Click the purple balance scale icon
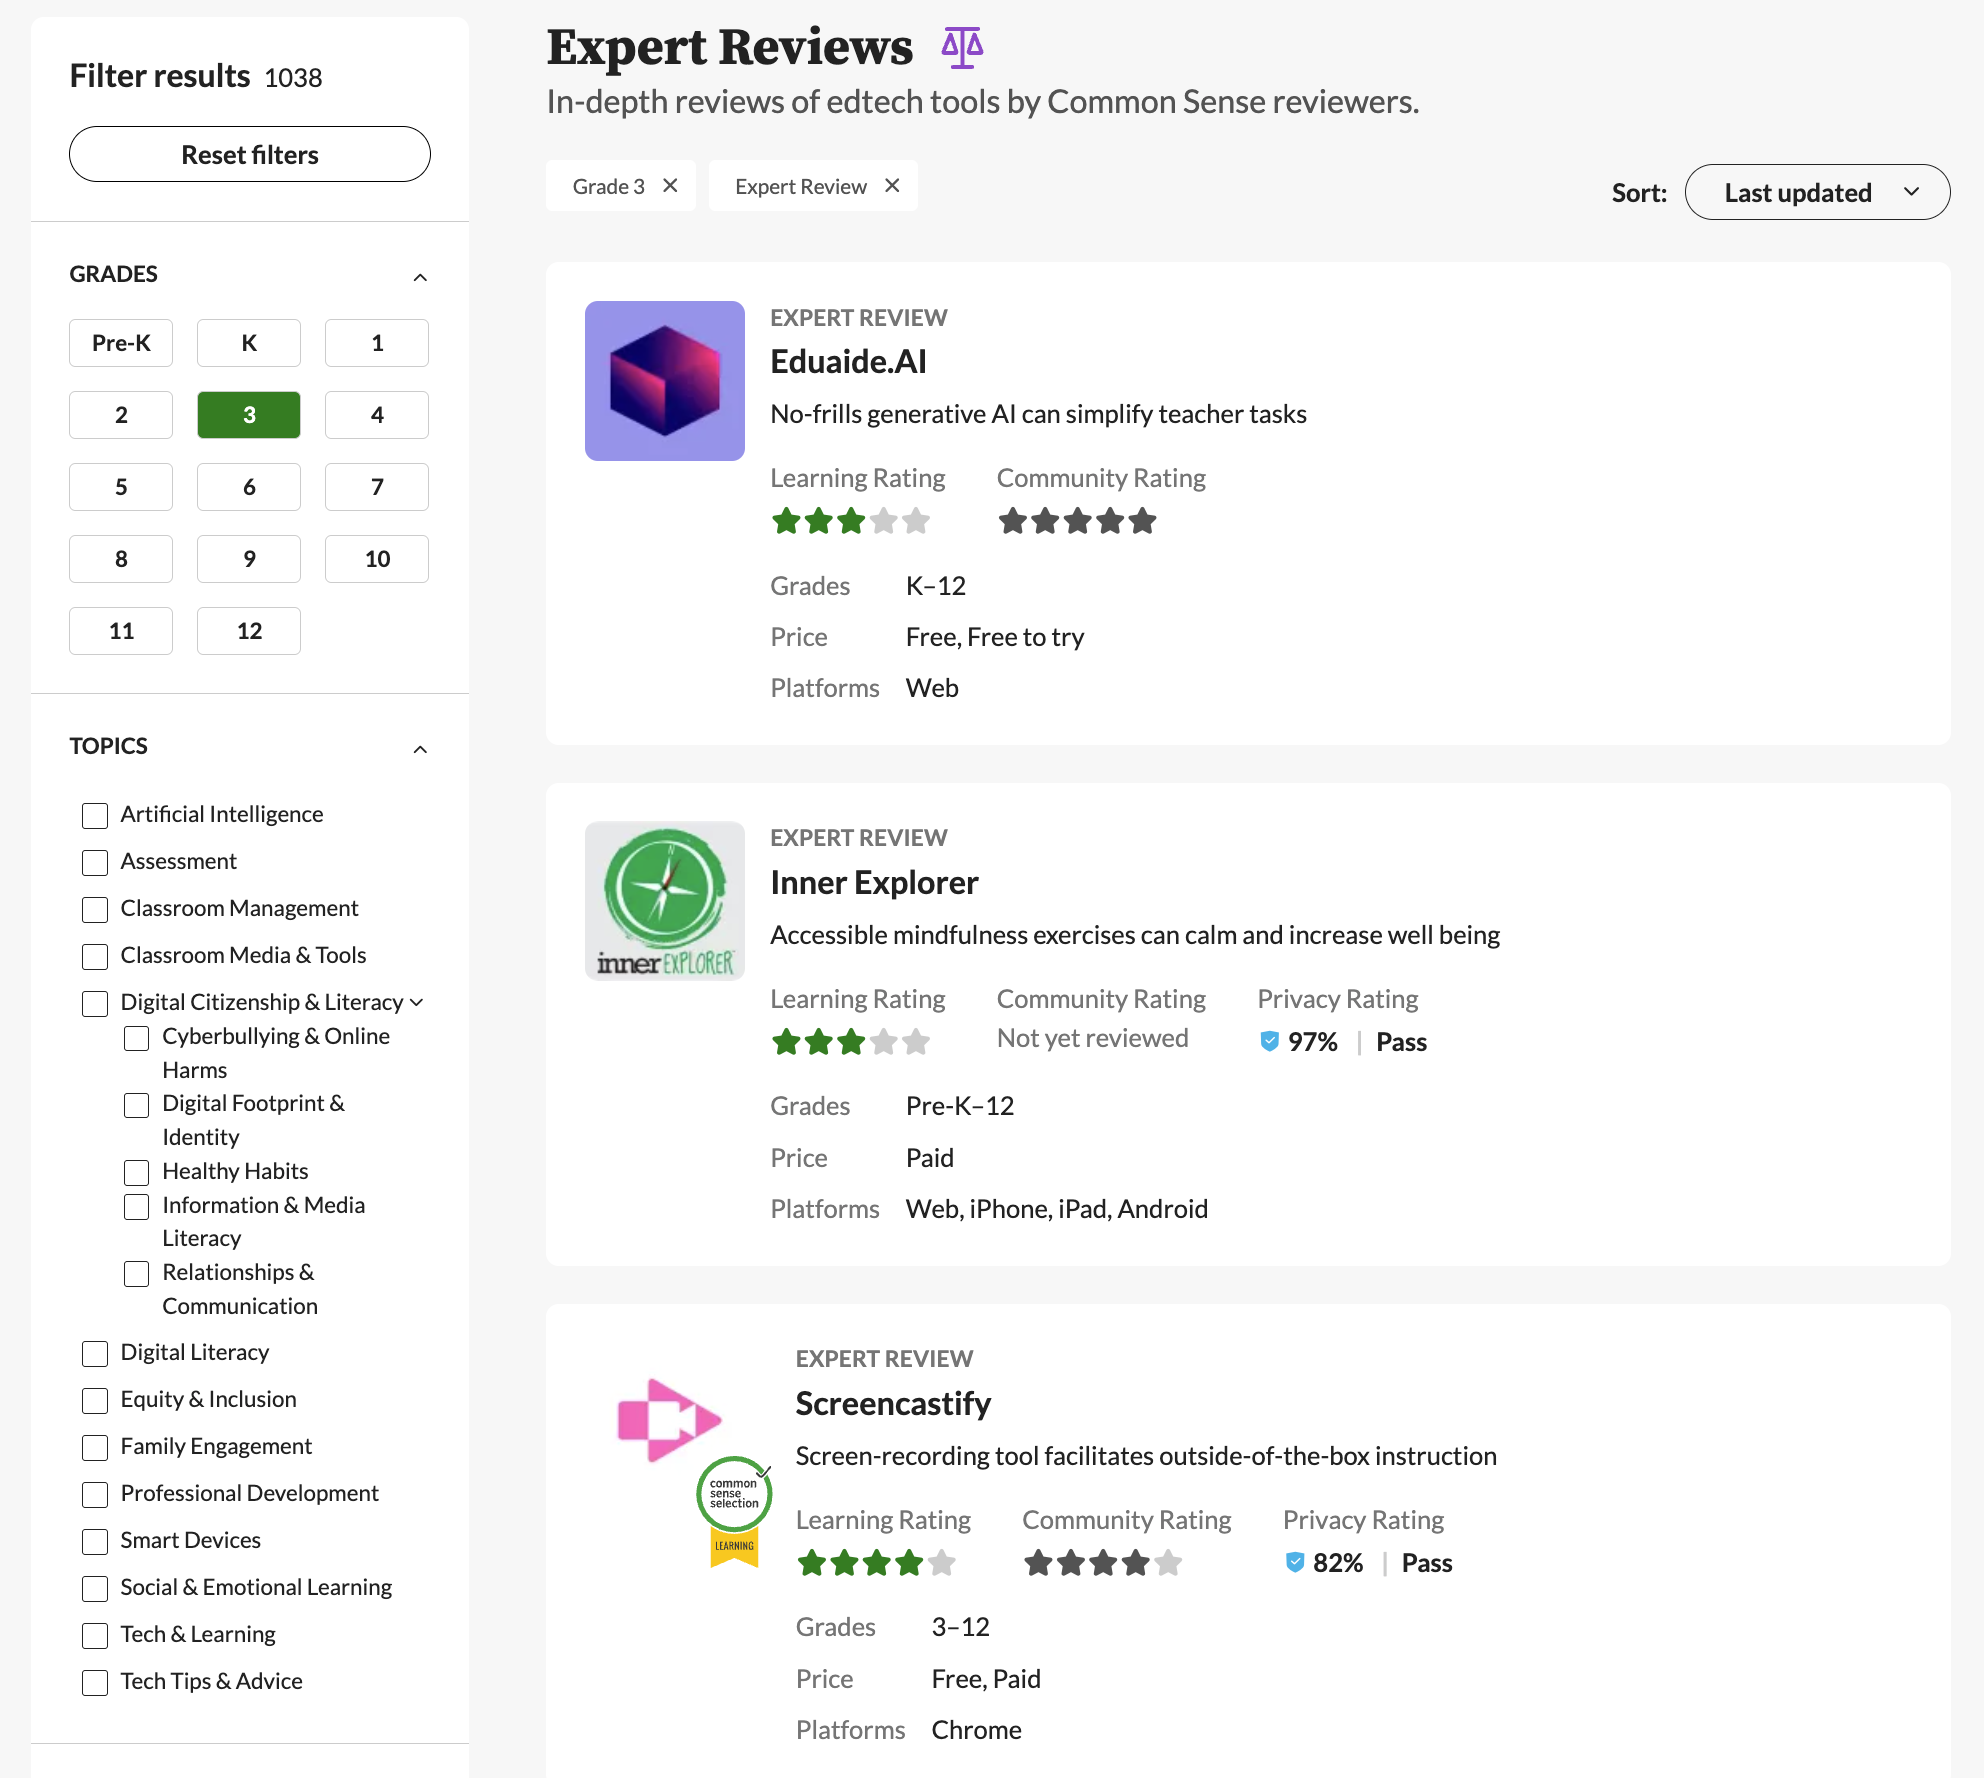This screenshot has width=1984, height=1778. click(x=962, y=47)
